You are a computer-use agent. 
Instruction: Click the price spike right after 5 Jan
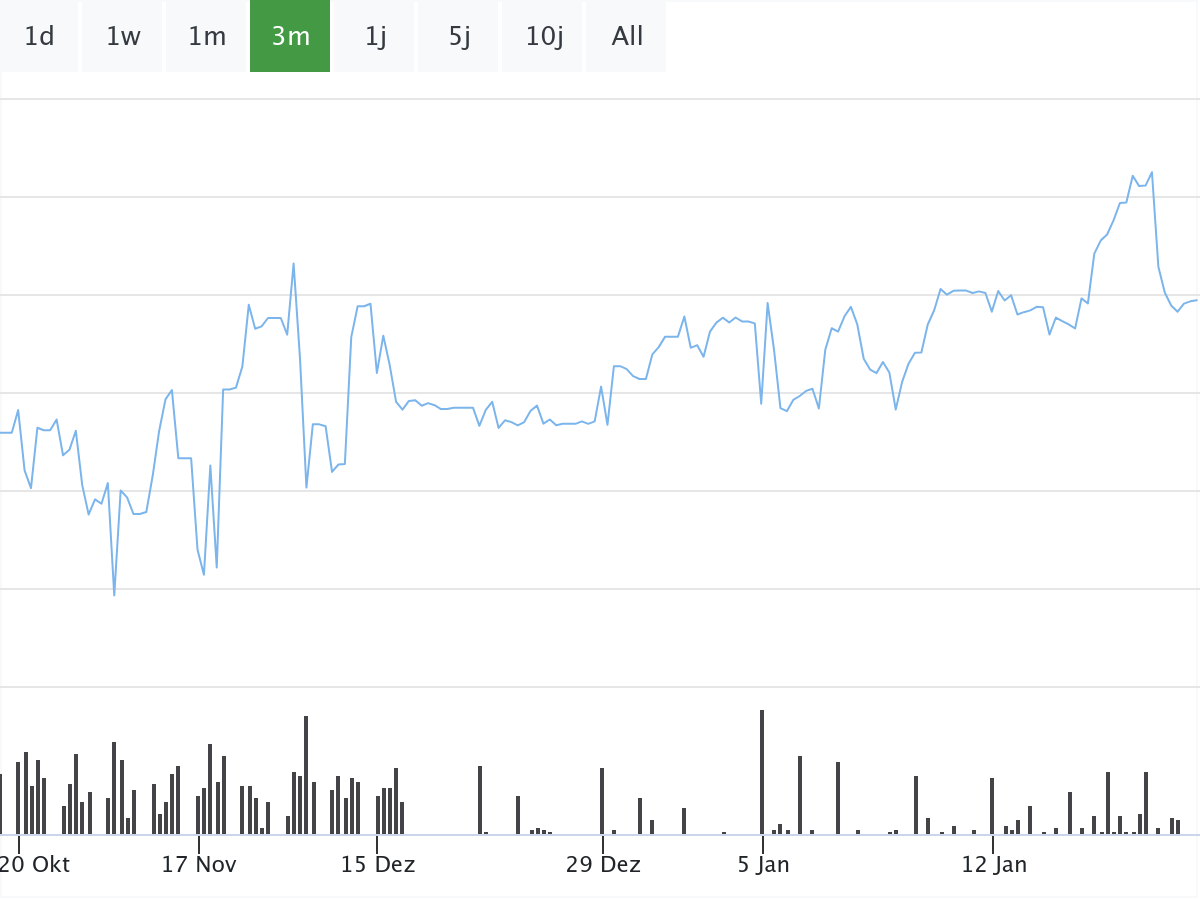pos(767,303)
